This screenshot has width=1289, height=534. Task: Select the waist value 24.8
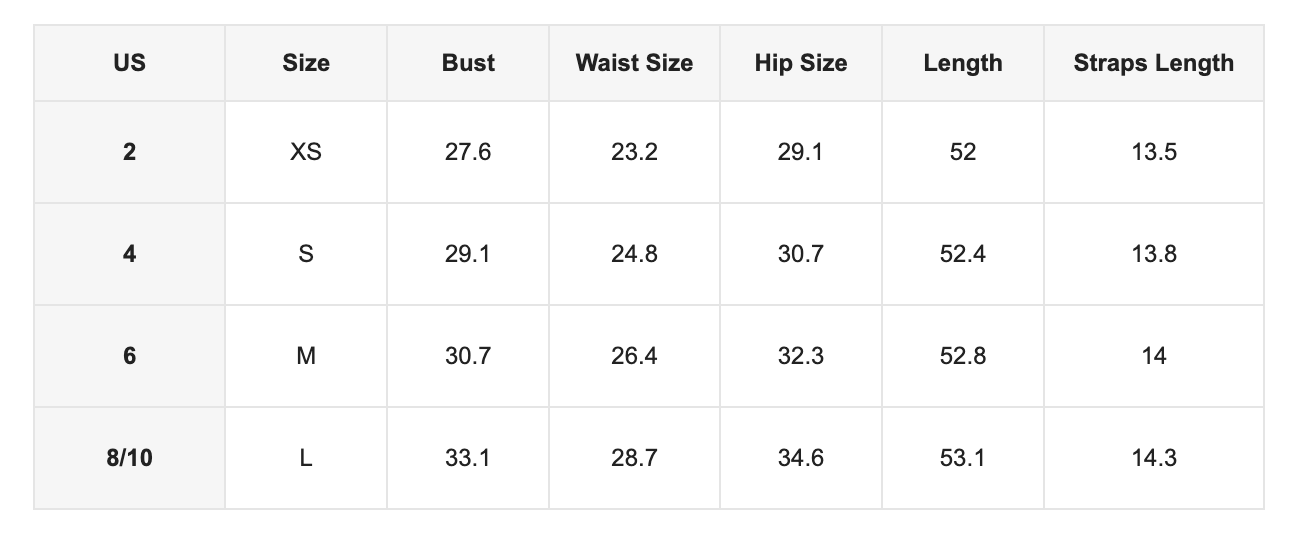coord(634,254)
